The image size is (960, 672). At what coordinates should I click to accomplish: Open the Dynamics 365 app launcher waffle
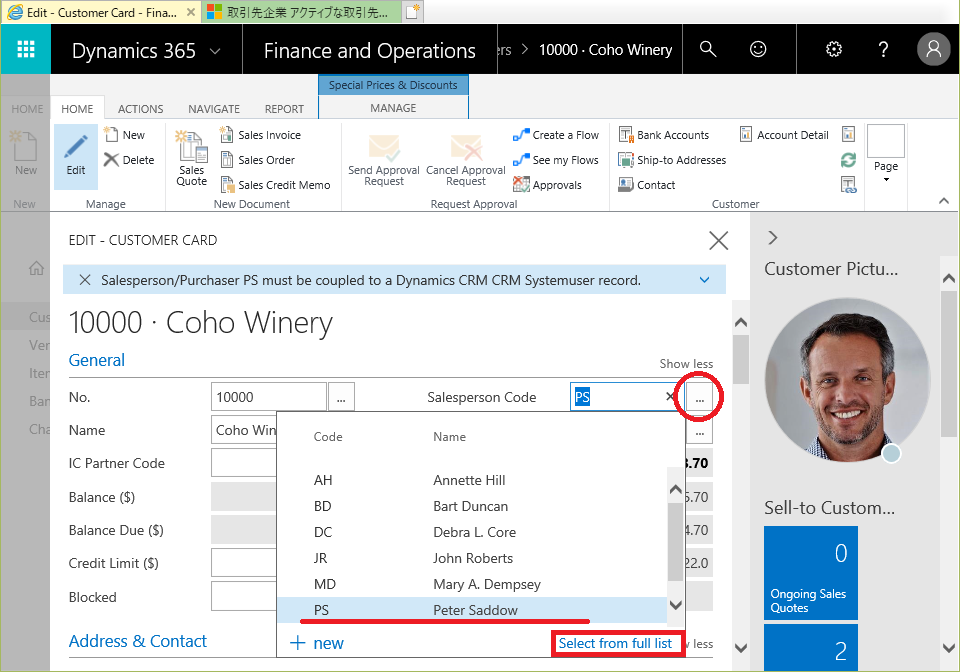(26, 49)
